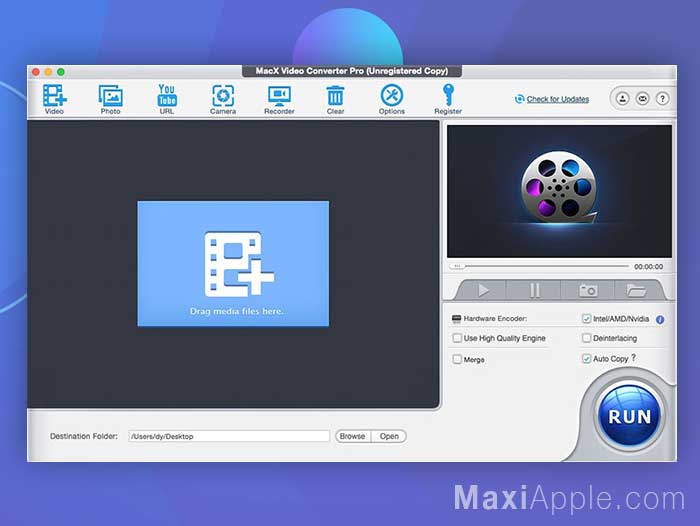Close the window with the red button
The width and height of the screenshot is (700, 526).
[36, 72]
